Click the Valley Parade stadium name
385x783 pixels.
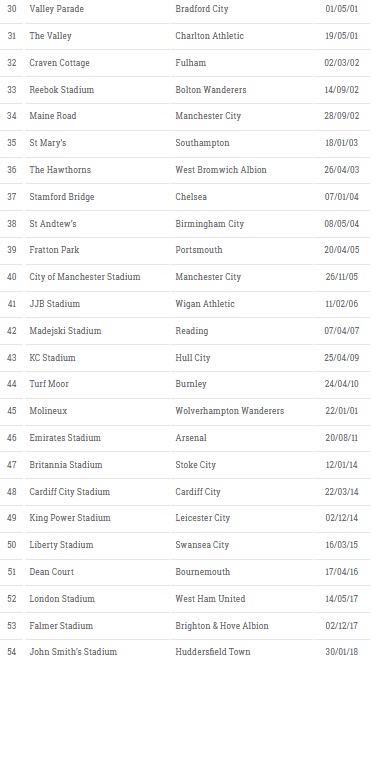[56, 9]
